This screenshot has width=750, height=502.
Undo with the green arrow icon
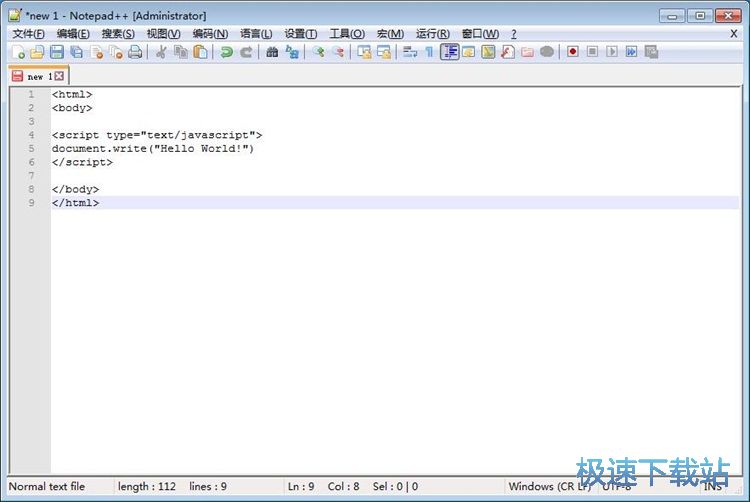click(x=226, y=52)
